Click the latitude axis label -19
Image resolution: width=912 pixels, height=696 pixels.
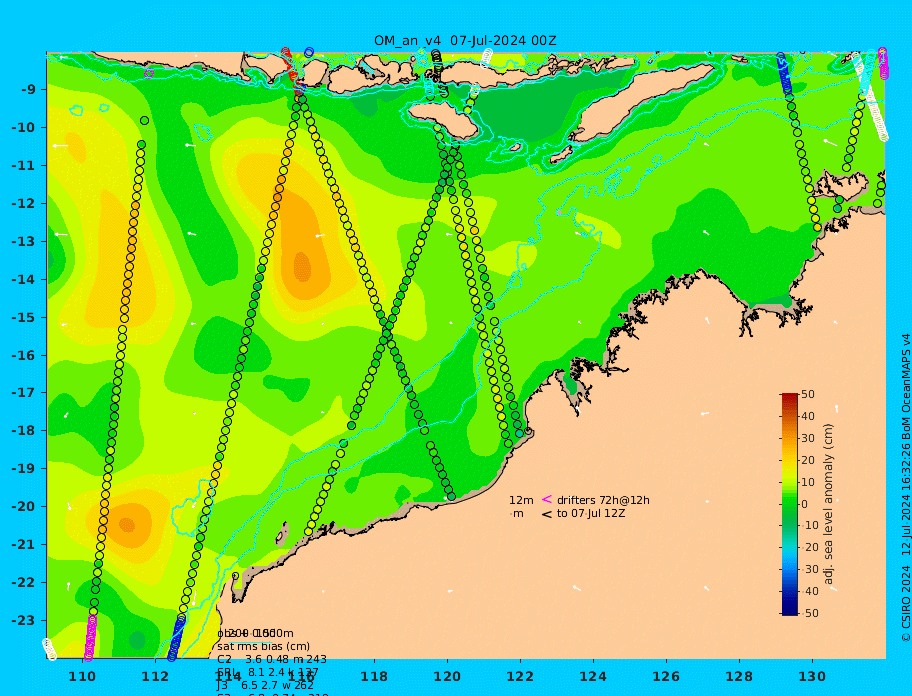[x=26, y=469]
